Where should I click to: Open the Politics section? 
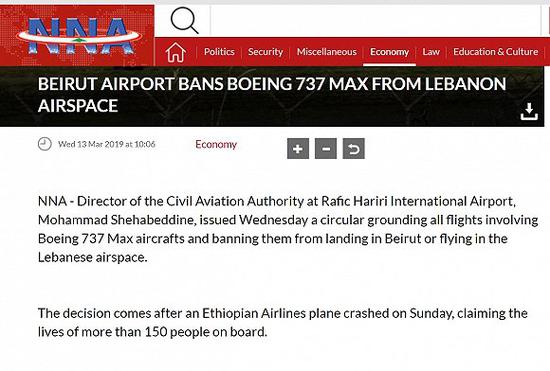coord(219,52)
